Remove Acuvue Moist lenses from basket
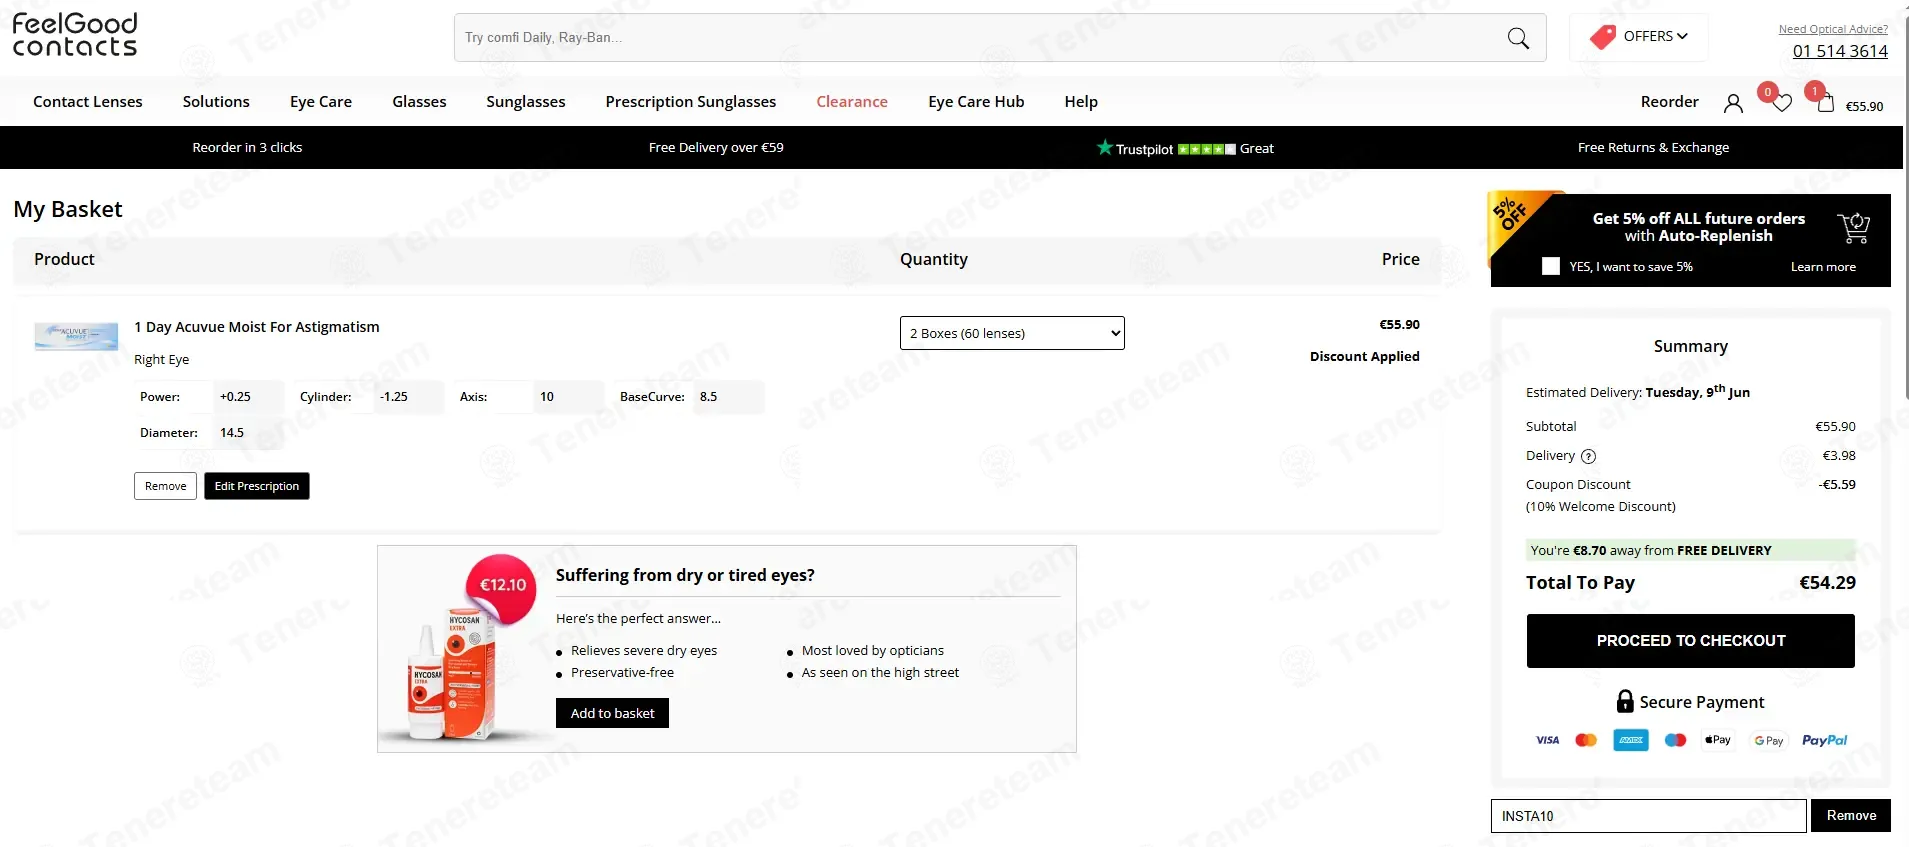1909x847 pixels. point(165,486)
